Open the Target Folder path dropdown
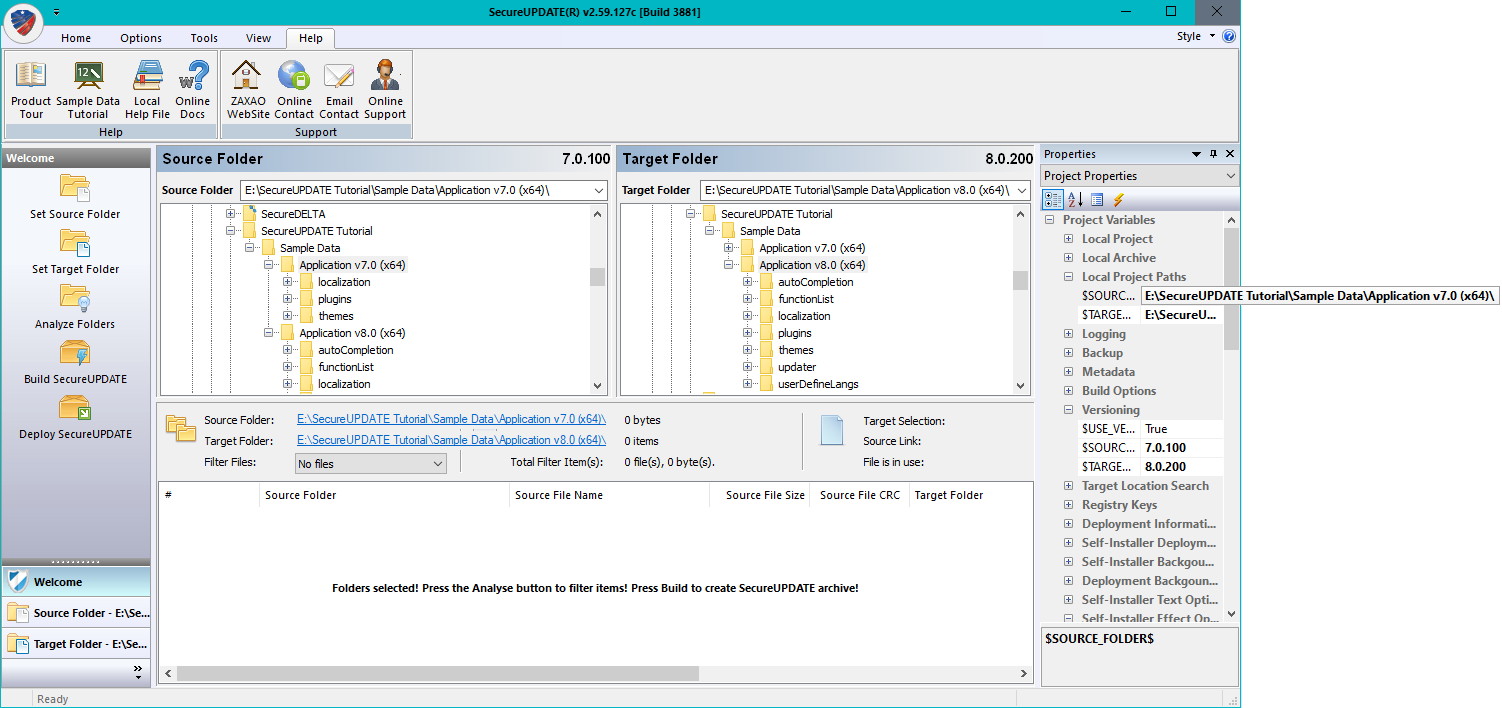The height and width of the screenshot is (708, 1502). pyautogui.click(x=1020, y=190)
